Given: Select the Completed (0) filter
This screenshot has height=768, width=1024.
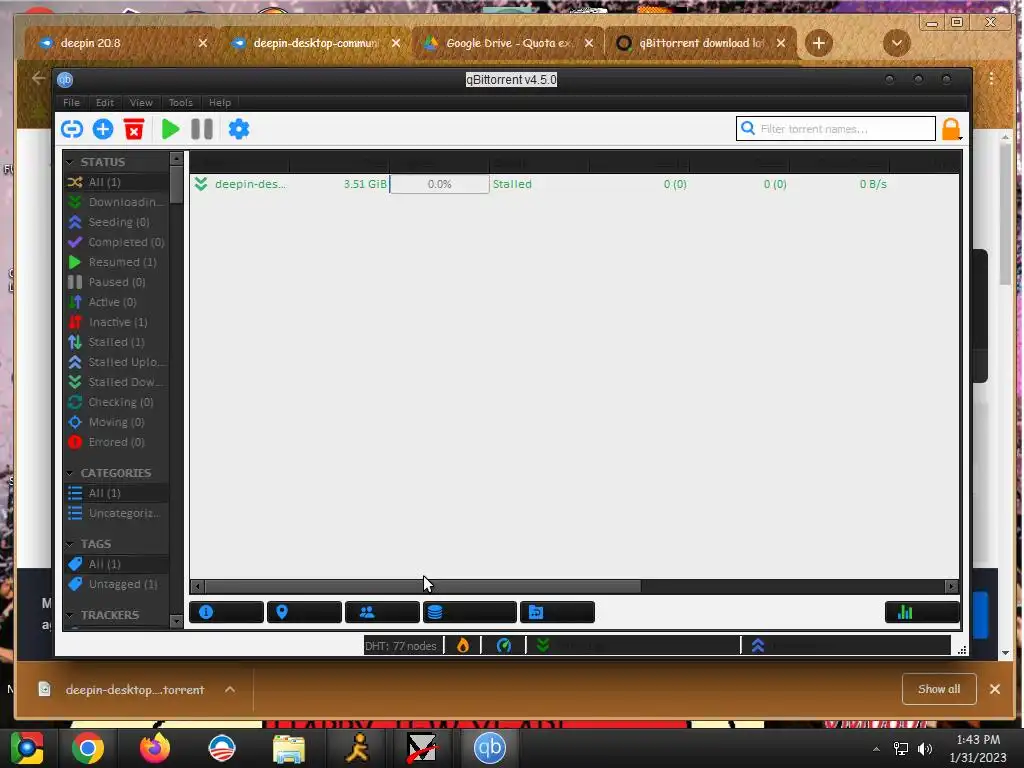Looking at the screenshot, I should tap(116, 242).
